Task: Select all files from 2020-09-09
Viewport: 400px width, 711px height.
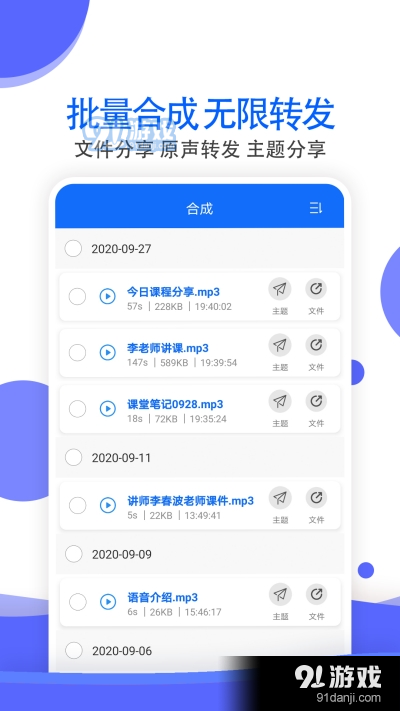Action: pos(73,554)
